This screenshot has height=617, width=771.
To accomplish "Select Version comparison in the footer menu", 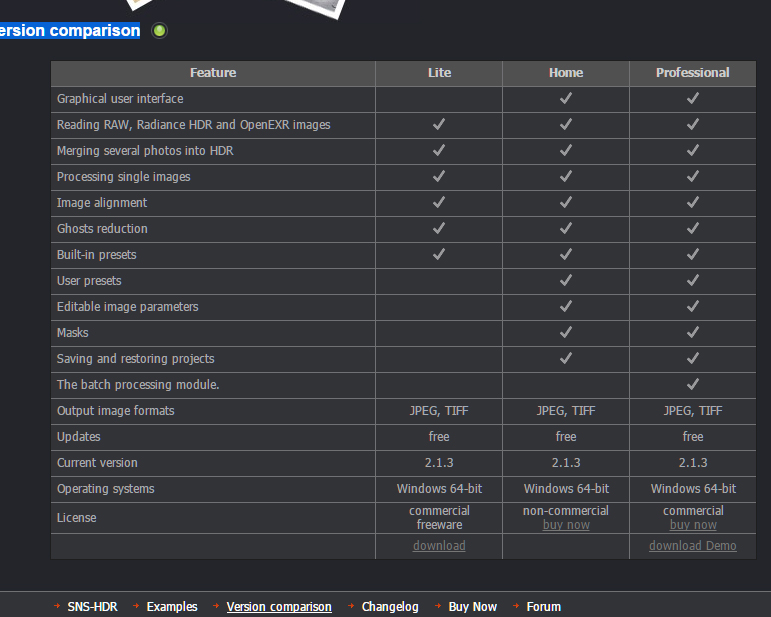I will [x=279, y=607].
